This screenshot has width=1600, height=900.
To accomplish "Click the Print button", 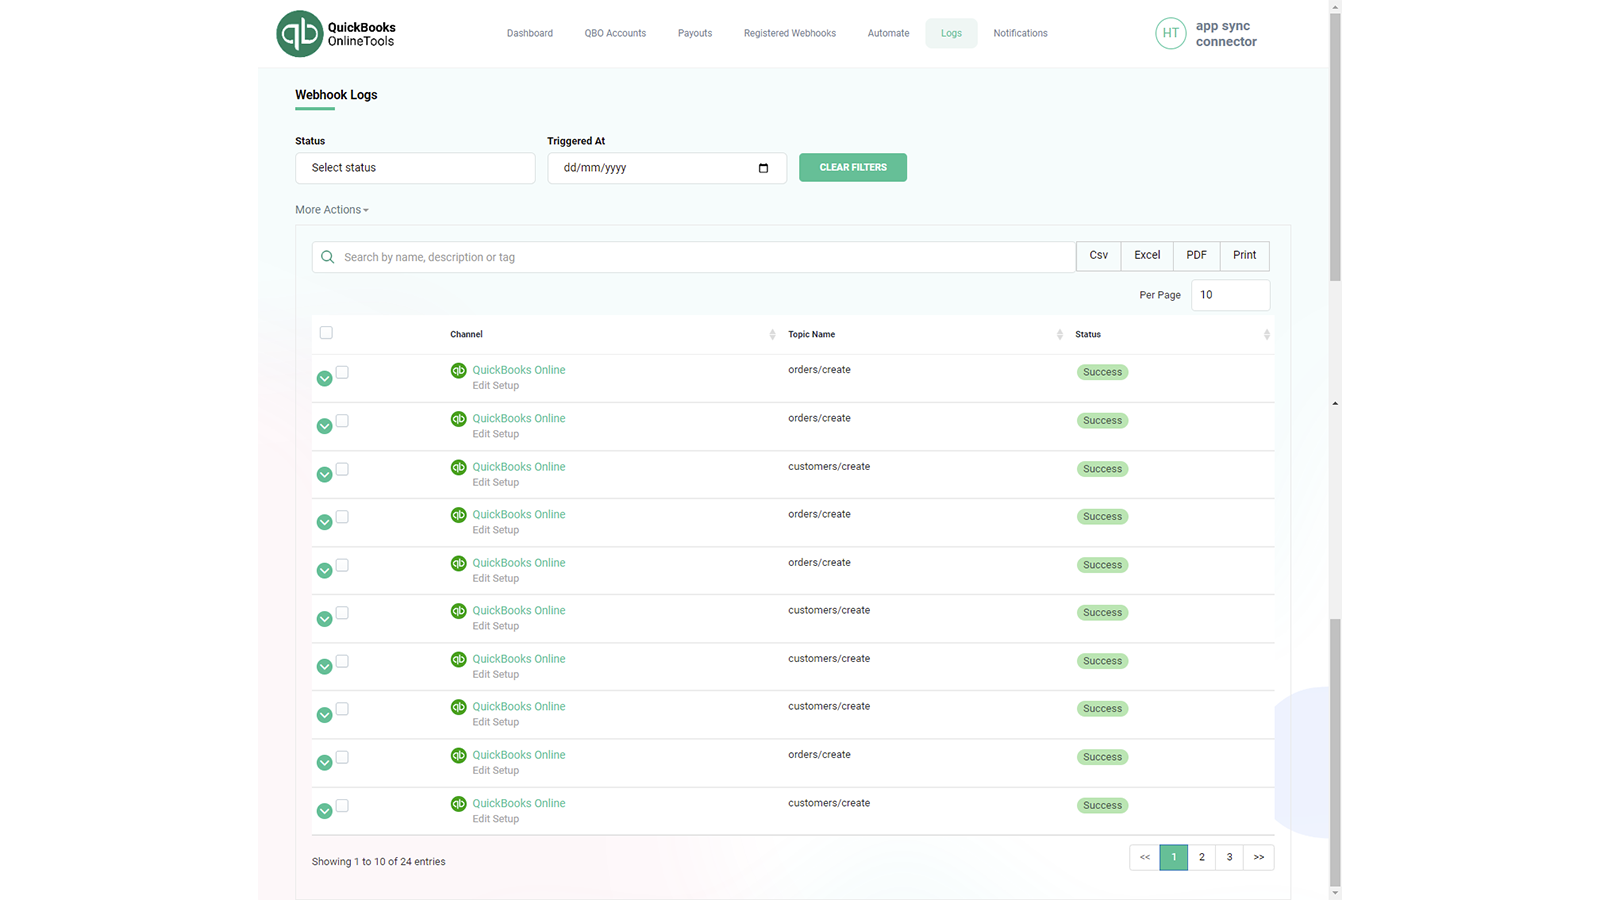I will point(1244,256).
